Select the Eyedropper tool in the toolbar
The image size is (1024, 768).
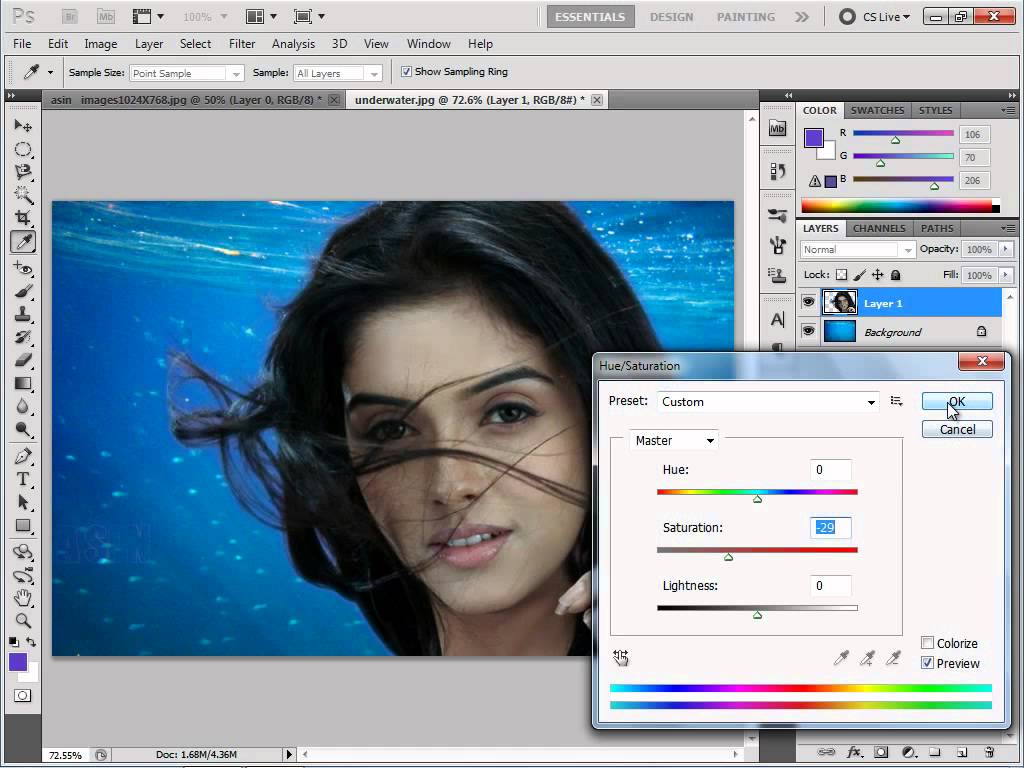point(23,240)
